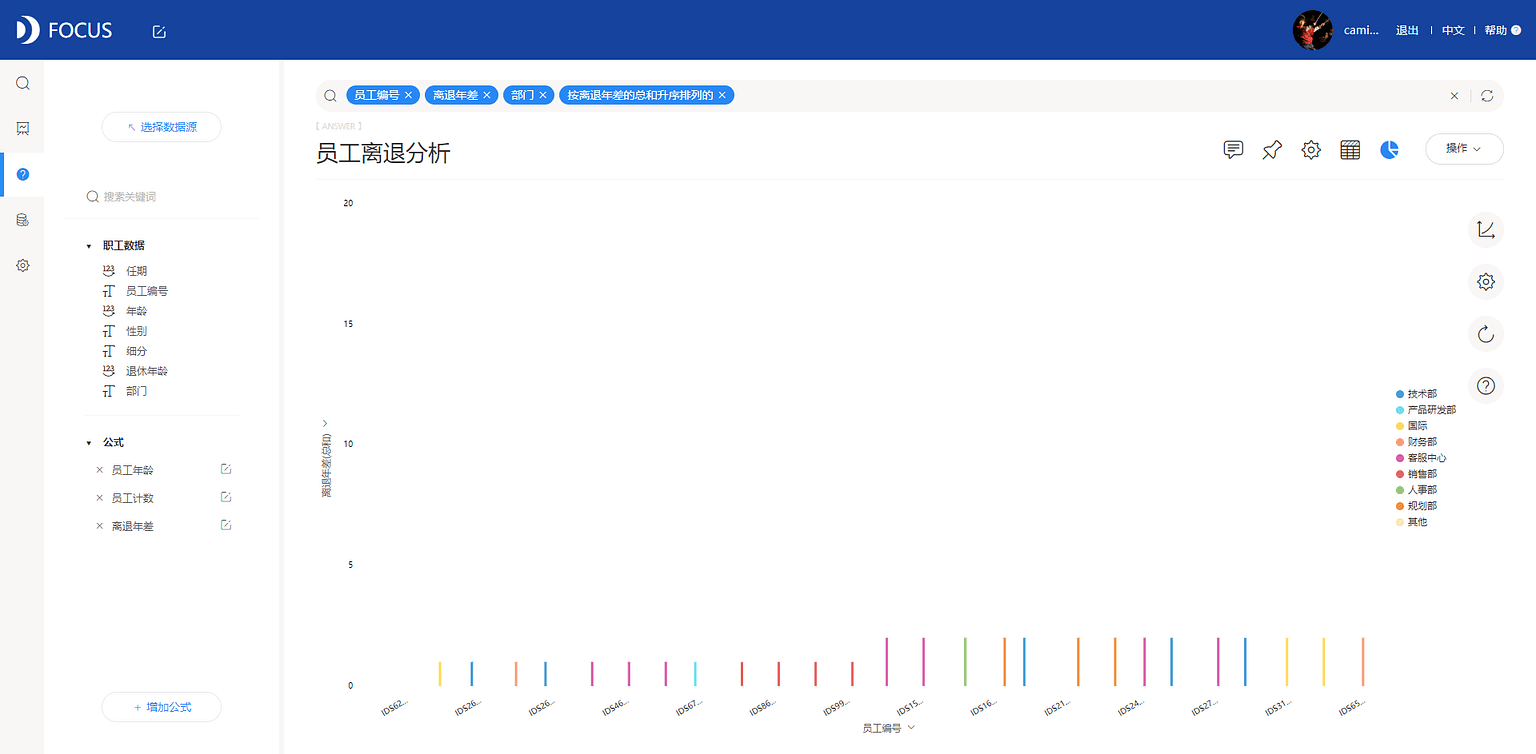
Task: Open the comment bubble icon above chart
Action: click(1233, 150)
